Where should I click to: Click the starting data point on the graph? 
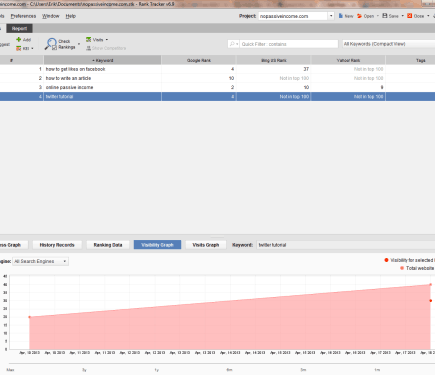(x=29, y=317)
